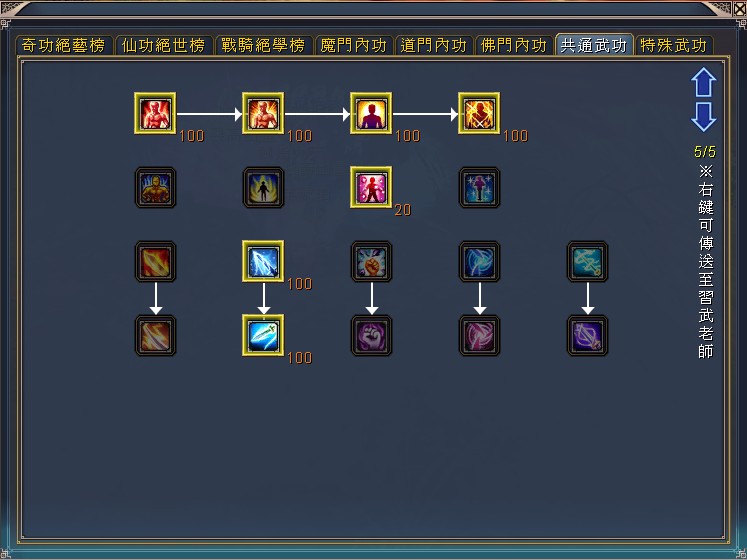
Task: Switch to the 奇功絕藝榜 tab
Action: tap(64, 45)
